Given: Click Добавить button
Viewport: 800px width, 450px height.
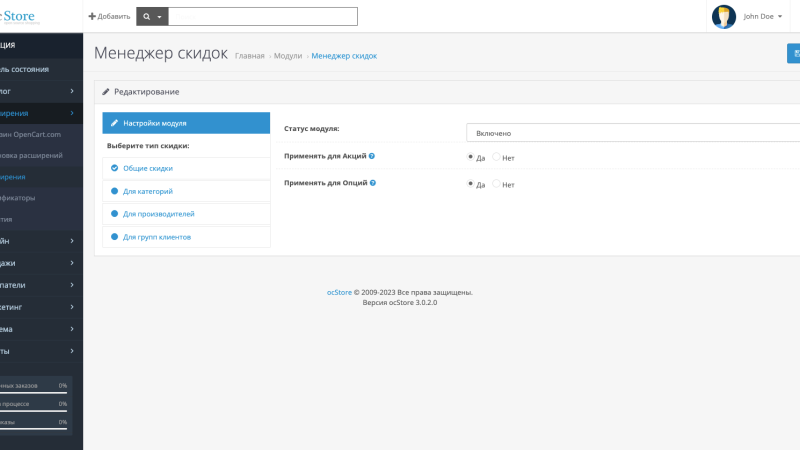Looking at the screenshot, I should coord(109,16).
